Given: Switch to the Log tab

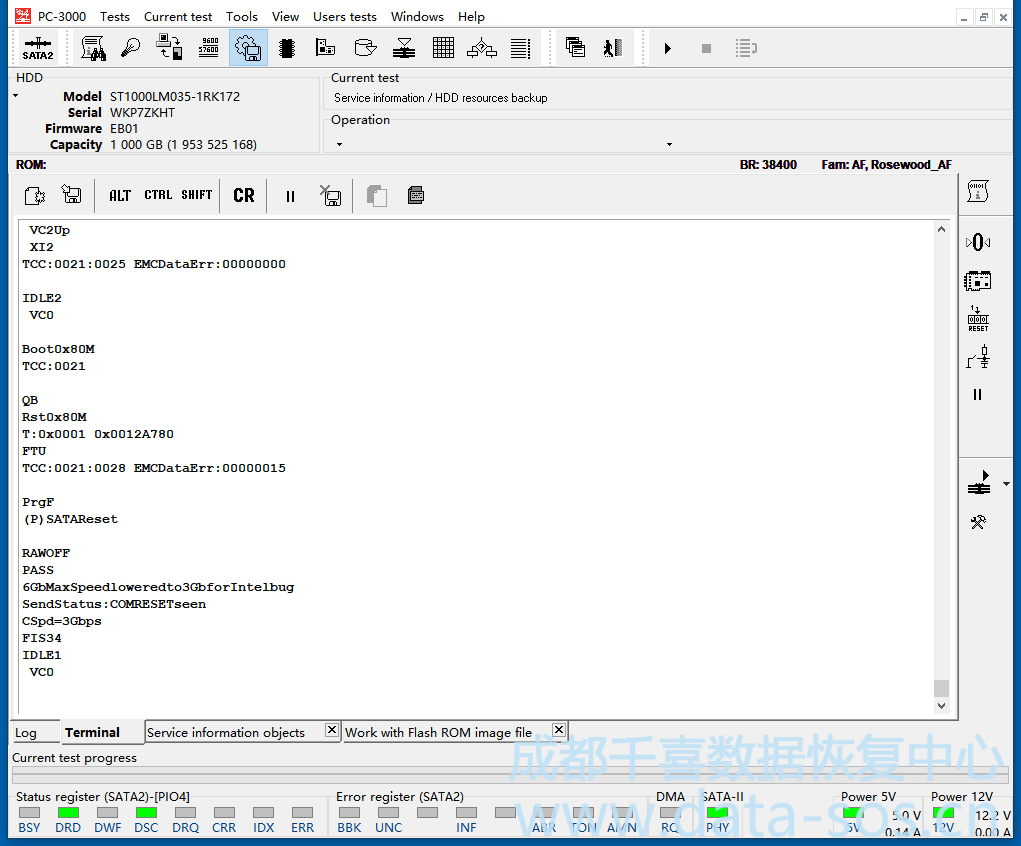Looking at the screenshot, I should click(x=26, y=733).
